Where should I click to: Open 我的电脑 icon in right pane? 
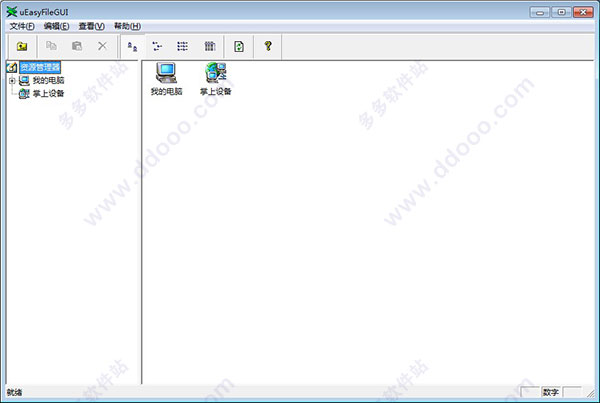pos(166,73)
